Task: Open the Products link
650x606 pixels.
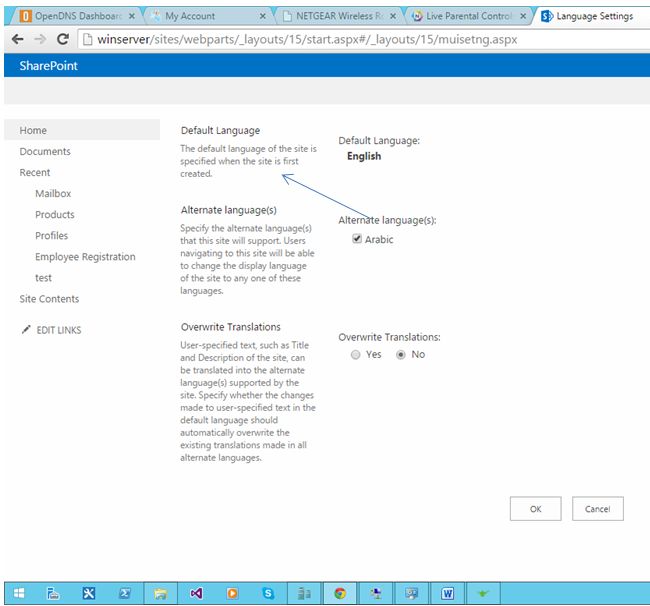Action: click(55, 214)
